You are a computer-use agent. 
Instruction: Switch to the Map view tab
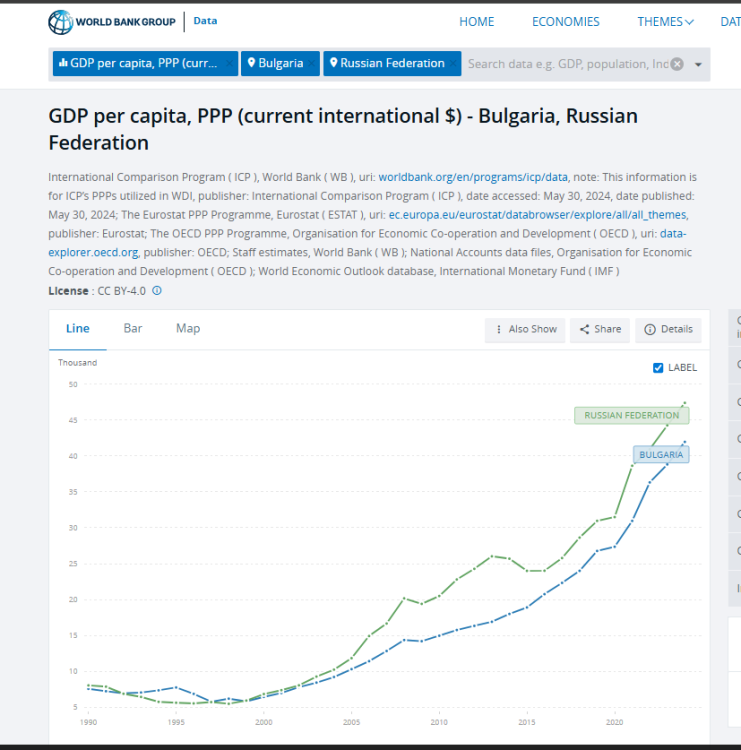pyautogui.click(x=188, y=329)
